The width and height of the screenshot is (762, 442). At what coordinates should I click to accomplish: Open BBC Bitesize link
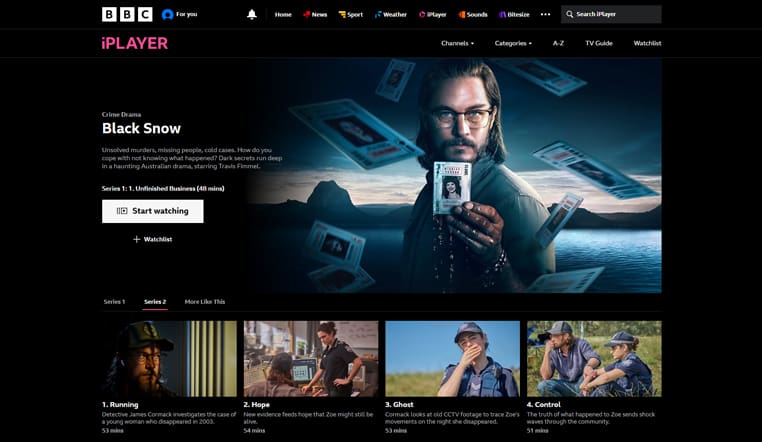pyautogui.click(x=514, y=15)
